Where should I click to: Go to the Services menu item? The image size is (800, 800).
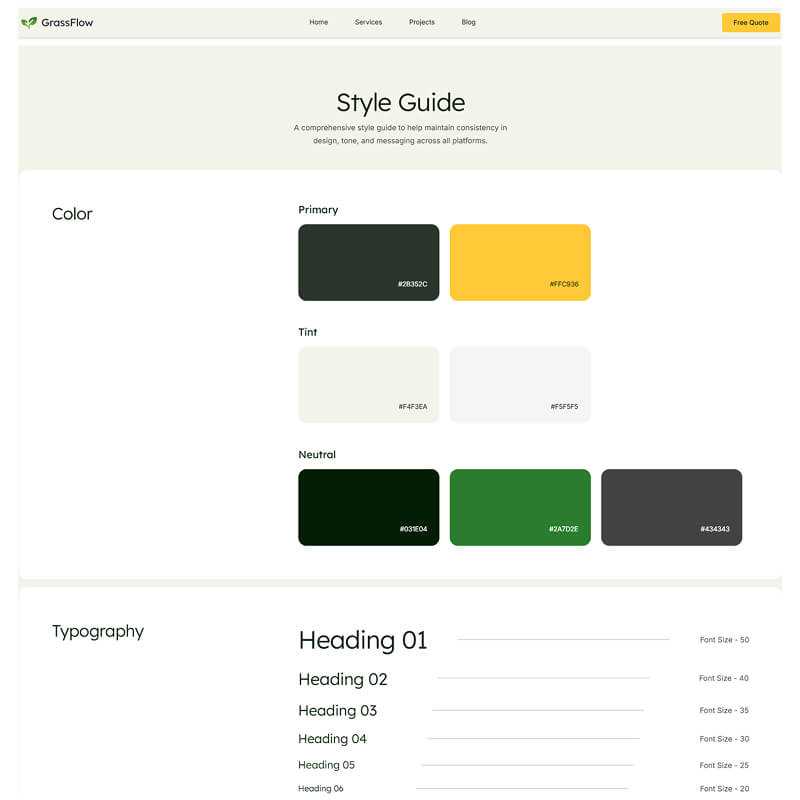pyautogui.click(x=368, y=22)
